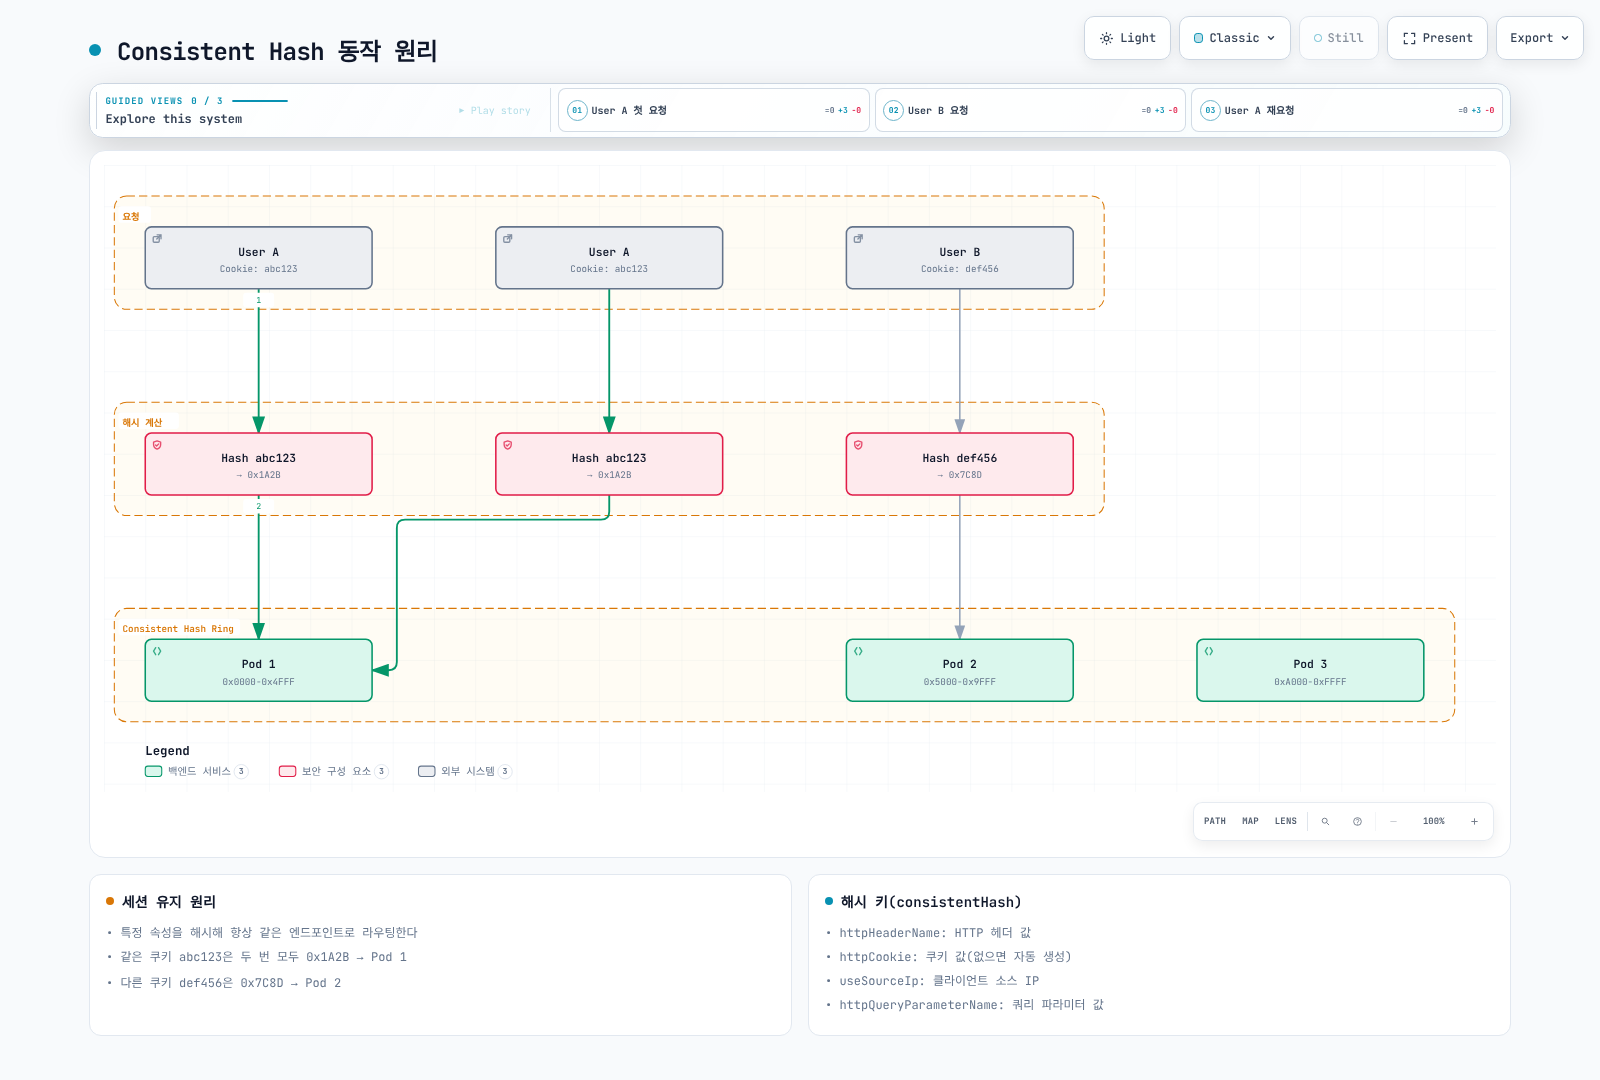Toggle the 외부 시스템 legend filter
This screenshot has height=1080, width=1600.
pyautogui.click(x=465, y=771)
